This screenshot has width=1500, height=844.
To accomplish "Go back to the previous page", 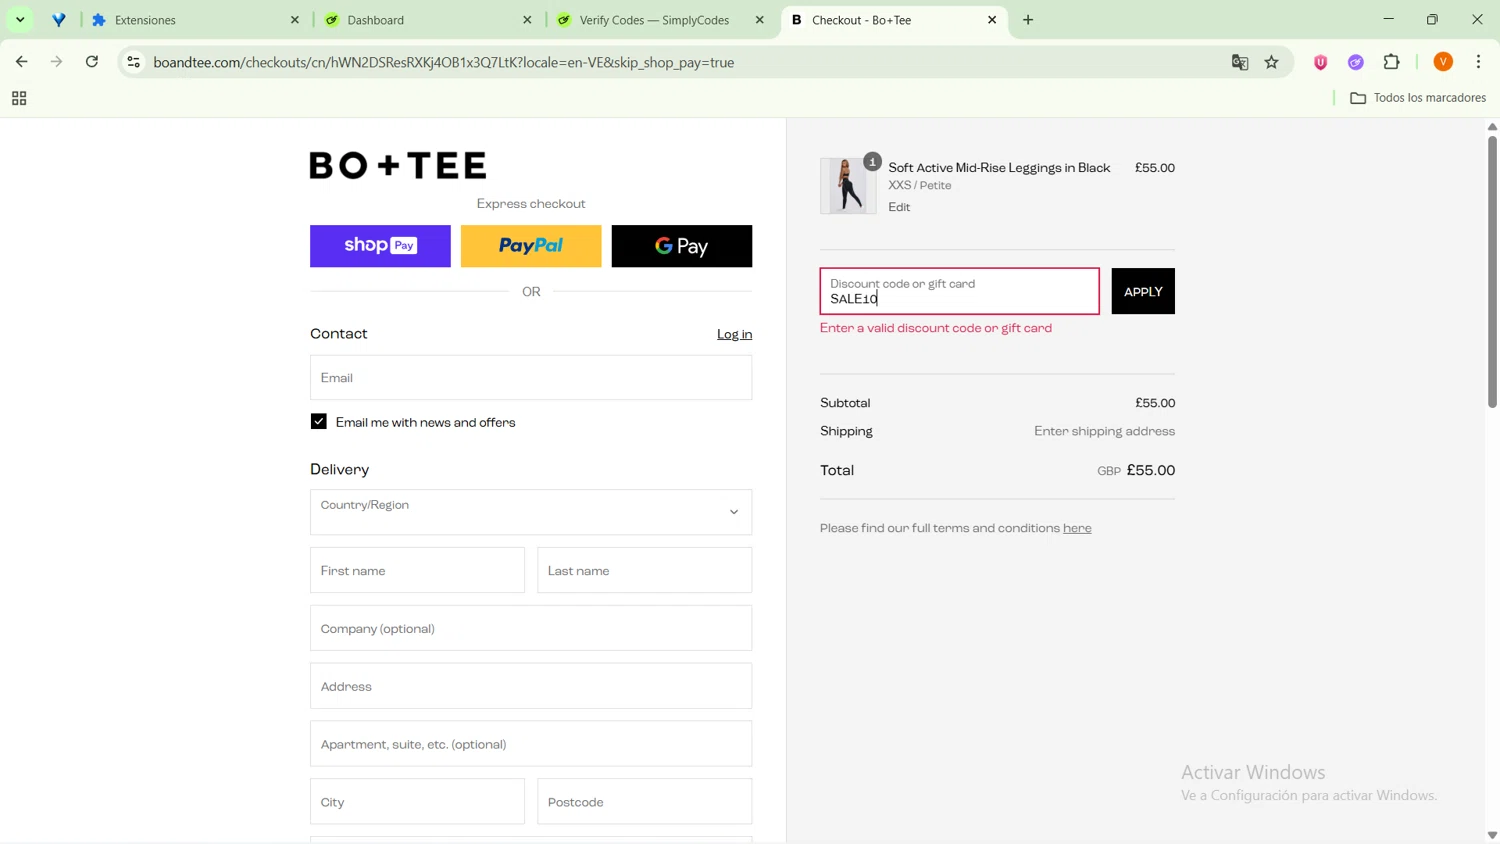I will [x=22, y=62].
